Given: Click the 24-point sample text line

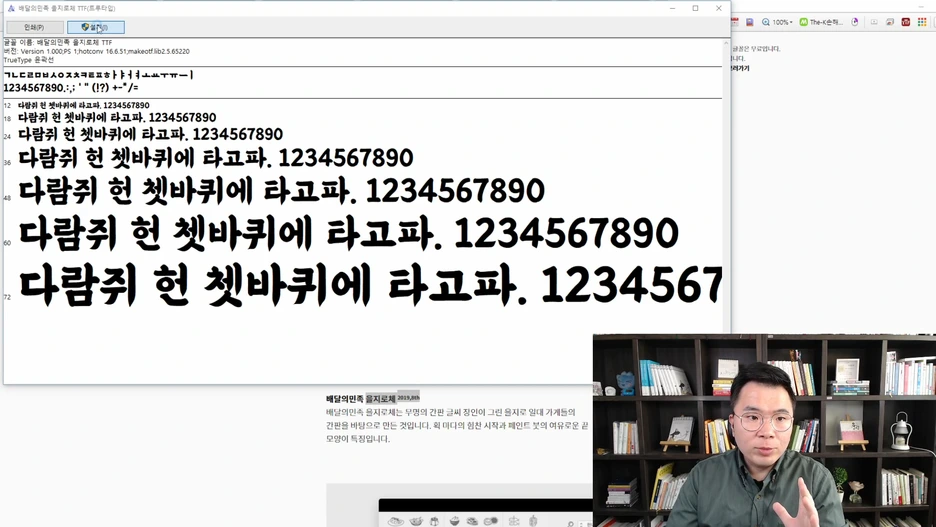Looking at the screenshot, I should 150,134.
